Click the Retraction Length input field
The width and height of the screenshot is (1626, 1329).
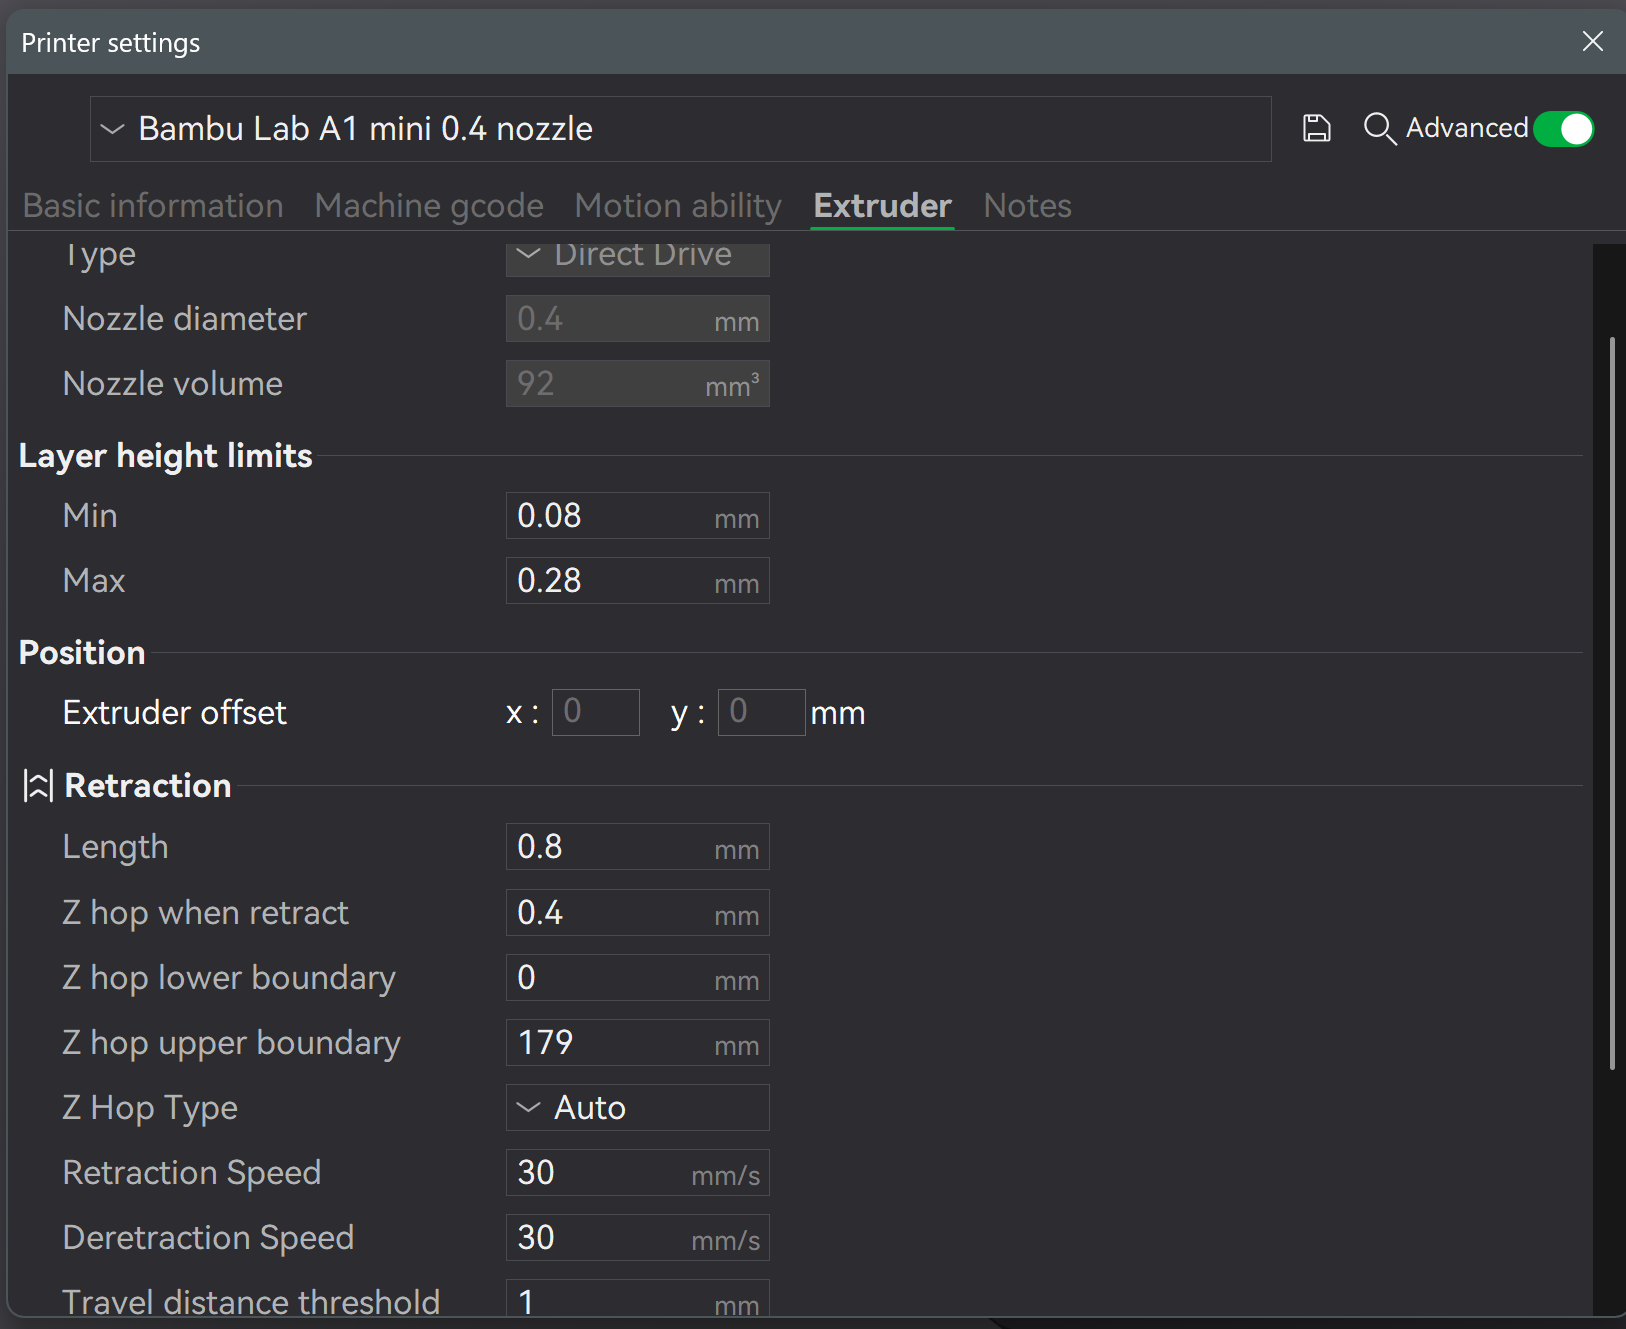638,847
